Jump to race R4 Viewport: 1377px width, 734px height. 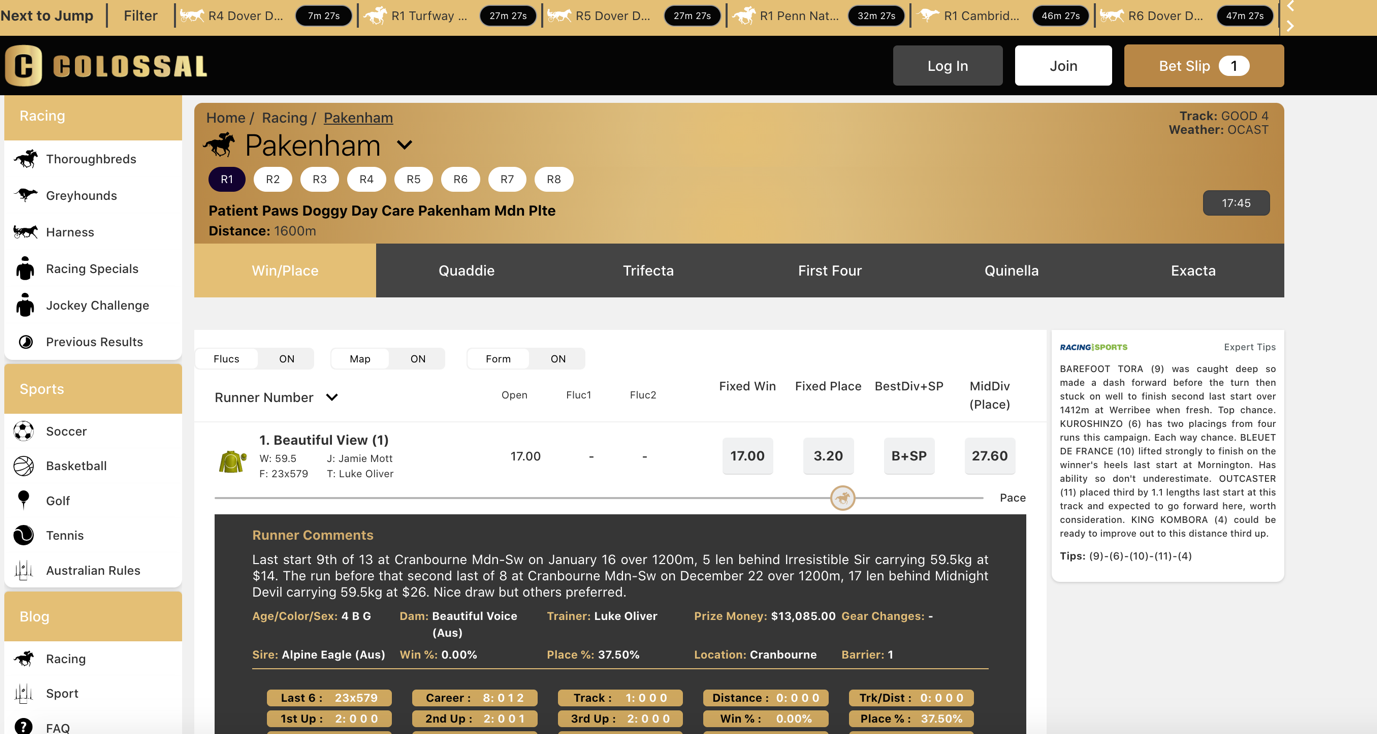coord(367,179)
